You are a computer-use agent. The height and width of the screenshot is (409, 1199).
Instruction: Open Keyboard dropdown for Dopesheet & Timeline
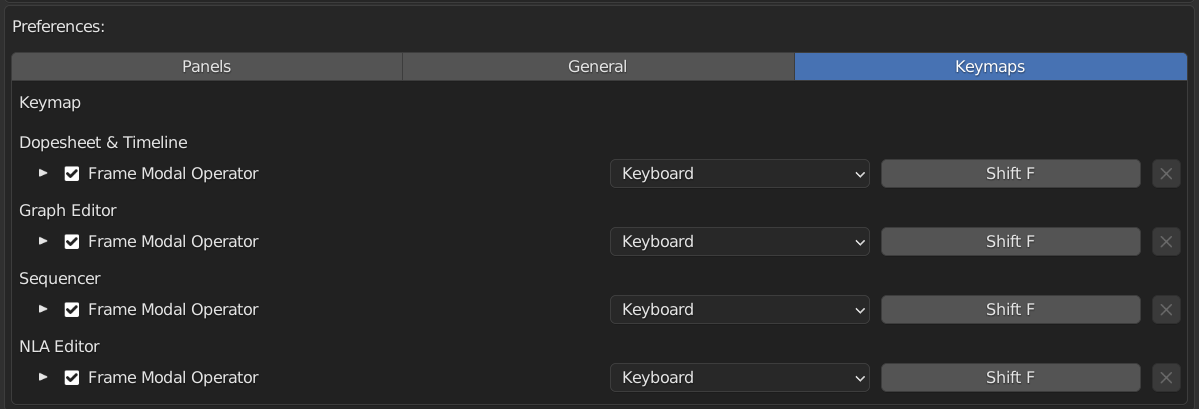(739, 174)
